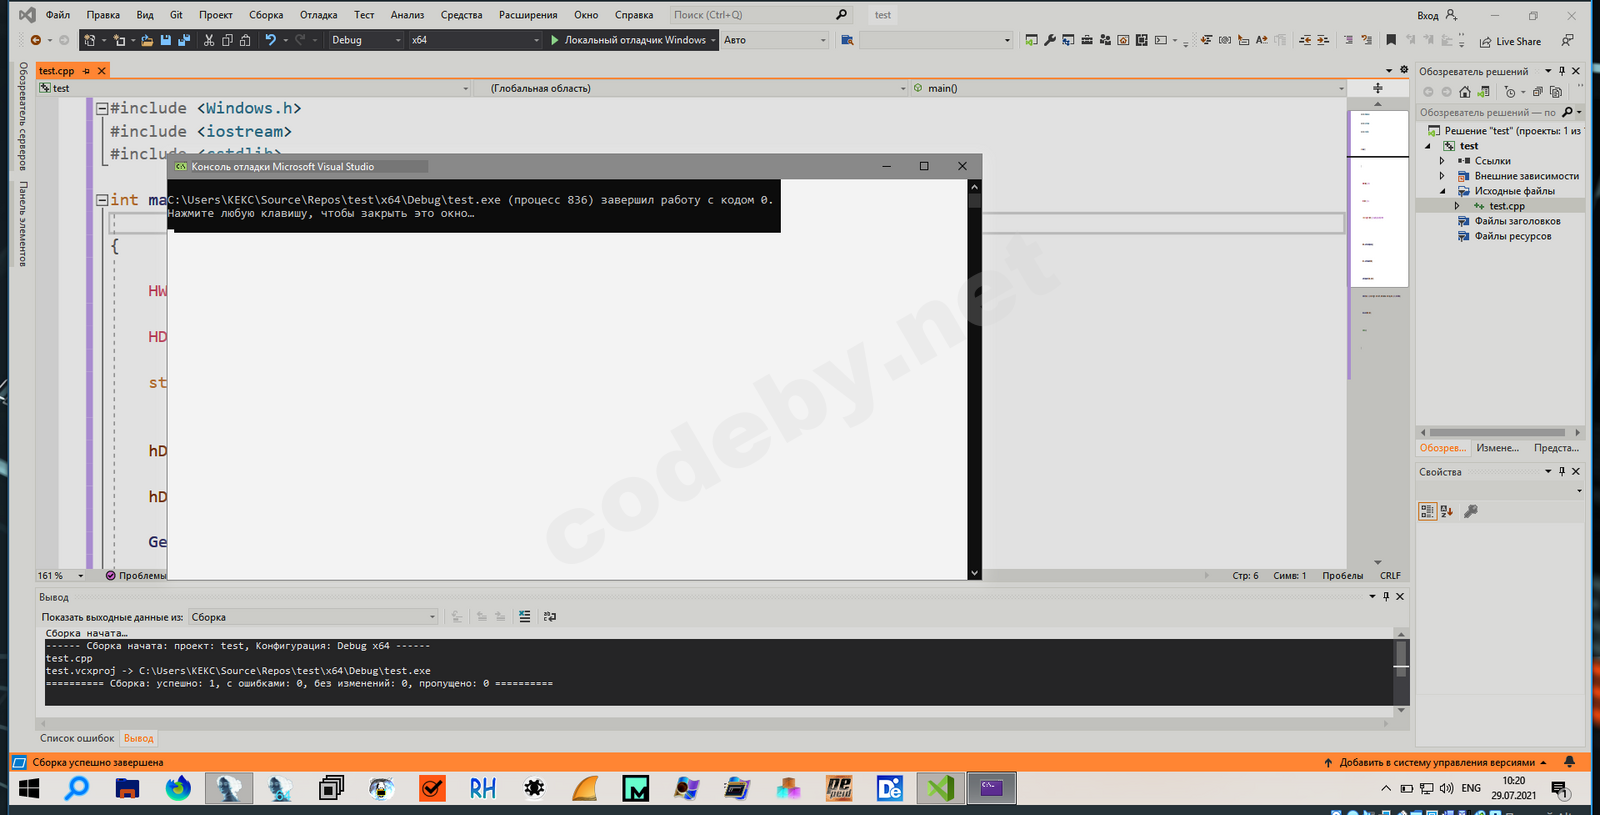
Task: Toggle categorized view in Properties panel
Action: (x=1427, y=511)
